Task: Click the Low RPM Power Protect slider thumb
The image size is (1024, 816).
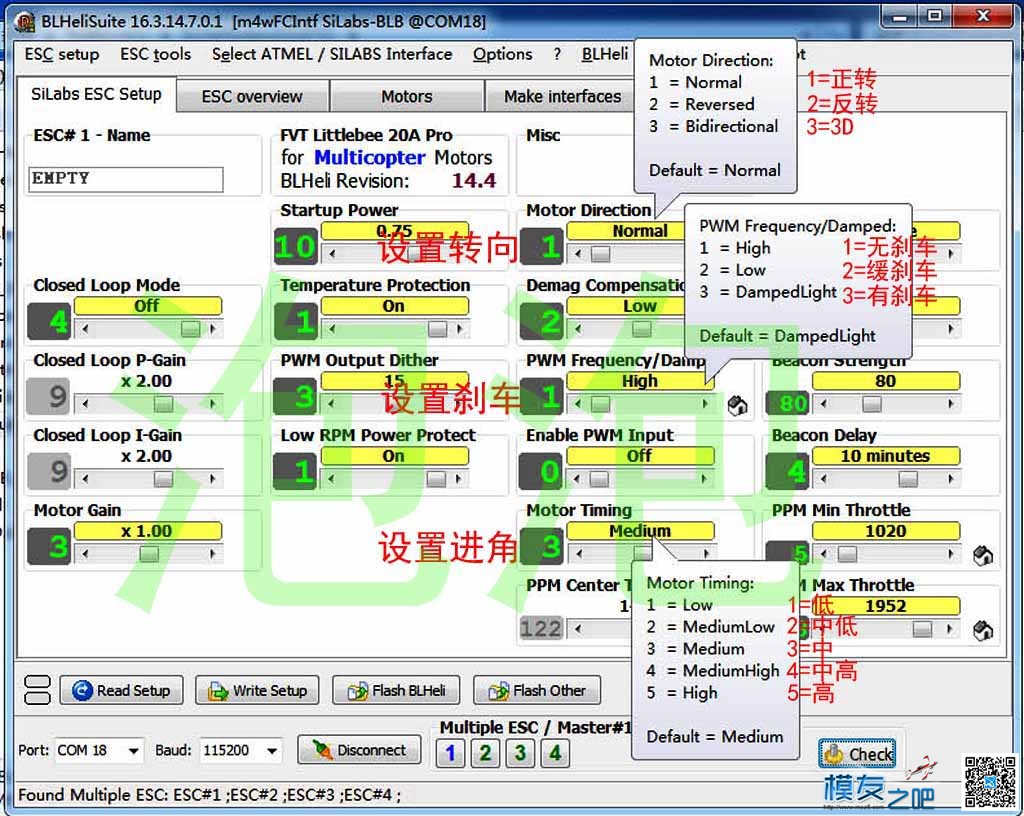Action: [x=436, y=479]
